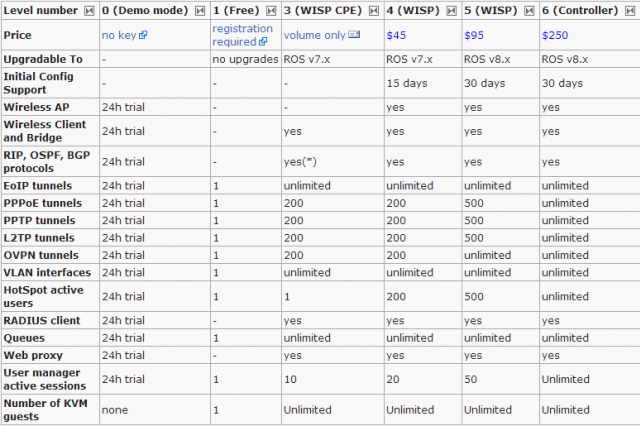Open the registration required link
Screen dimensions: 640x426
[x=242, y=35]
